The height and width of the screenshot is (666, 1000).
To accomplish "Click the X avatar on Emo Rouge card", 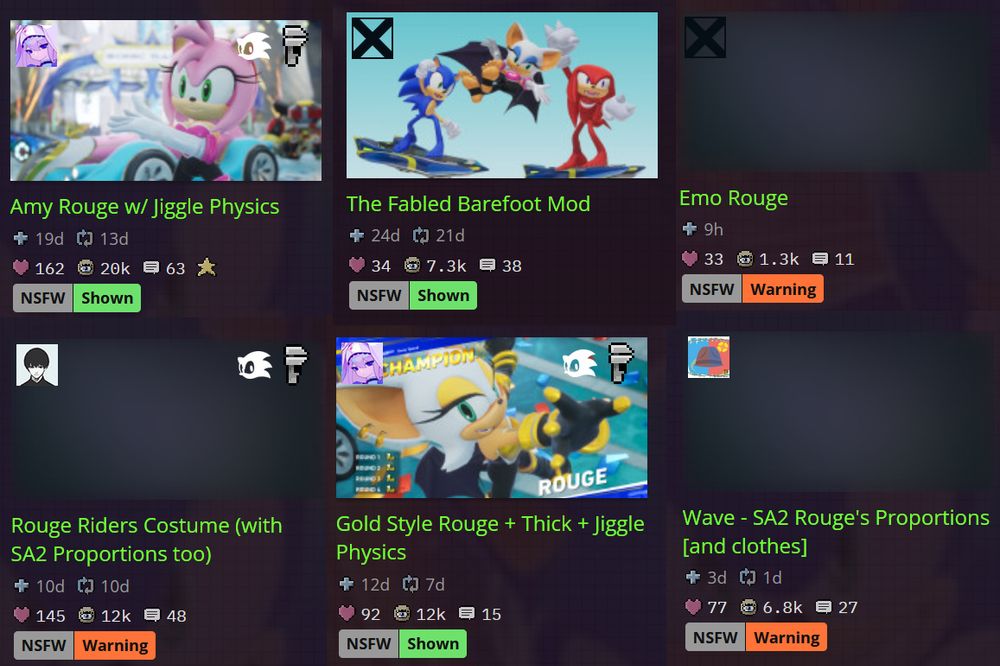I will [705, 37].
